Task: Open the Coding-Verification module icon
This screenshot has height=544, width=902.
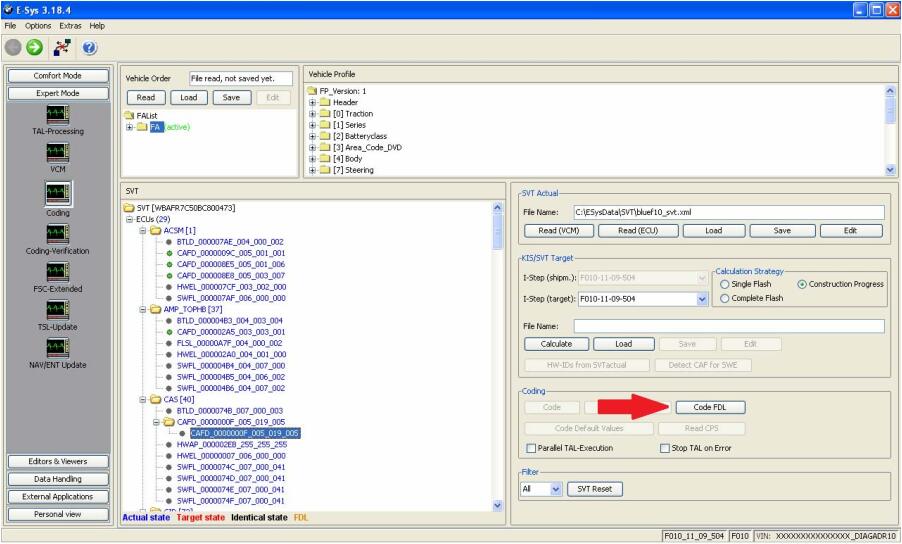Action: point(58,234)
